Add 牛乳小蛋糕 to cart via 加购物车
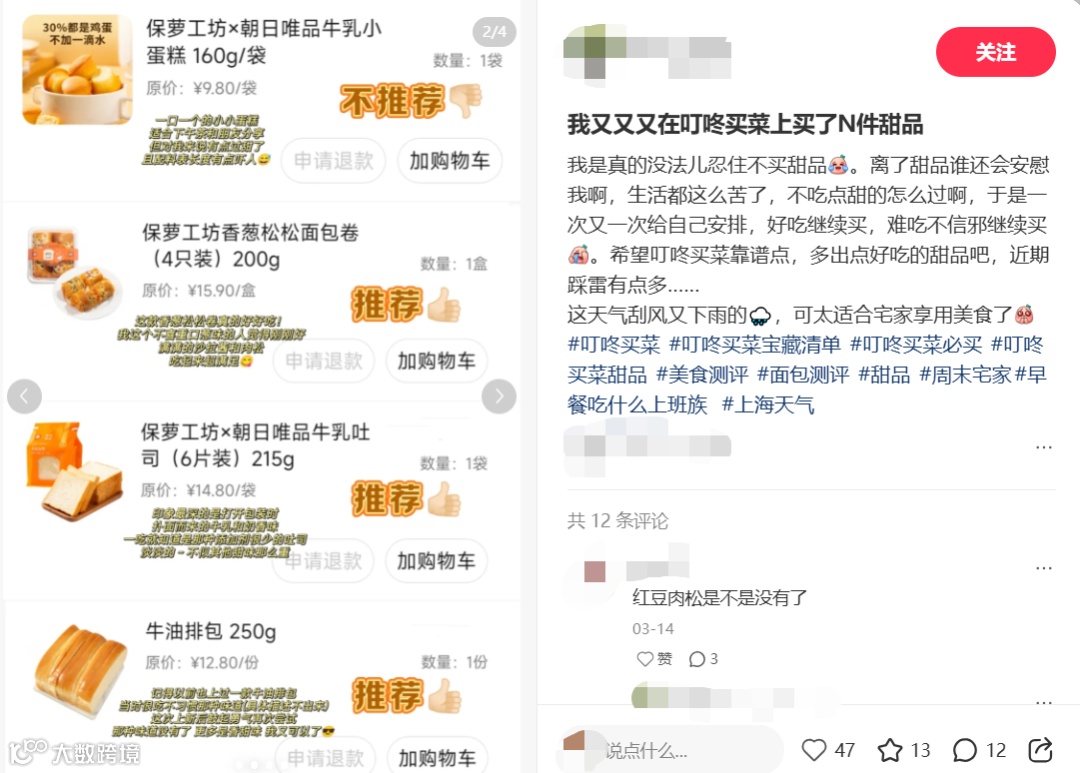This screenshot has width=1080, height=773. (x=450, y=161)
